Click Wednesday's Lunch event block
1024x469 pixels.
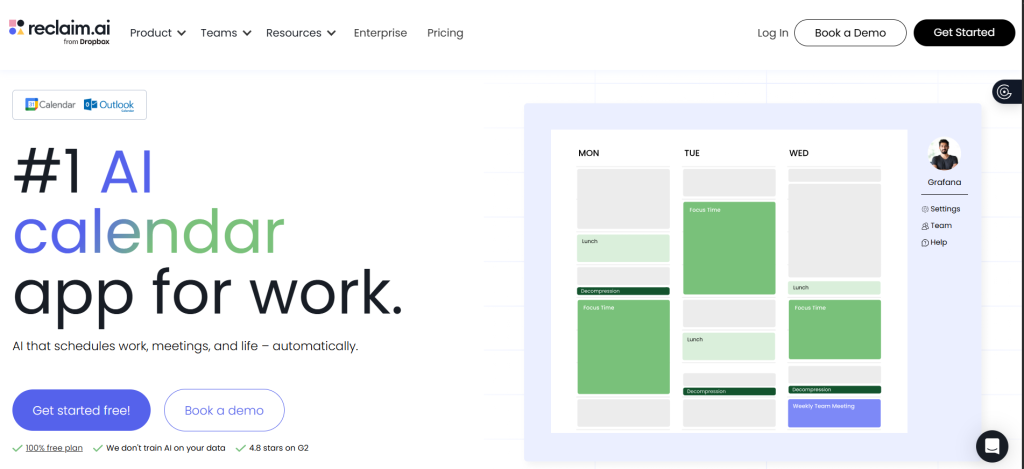[x=835, y=288]
